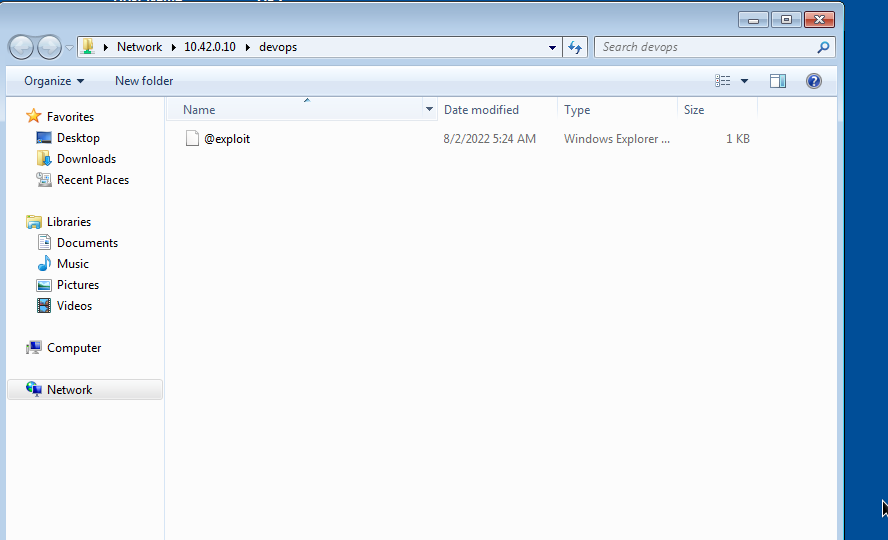
Task: Click the Libraries icon
Action: tap(34, 221)
